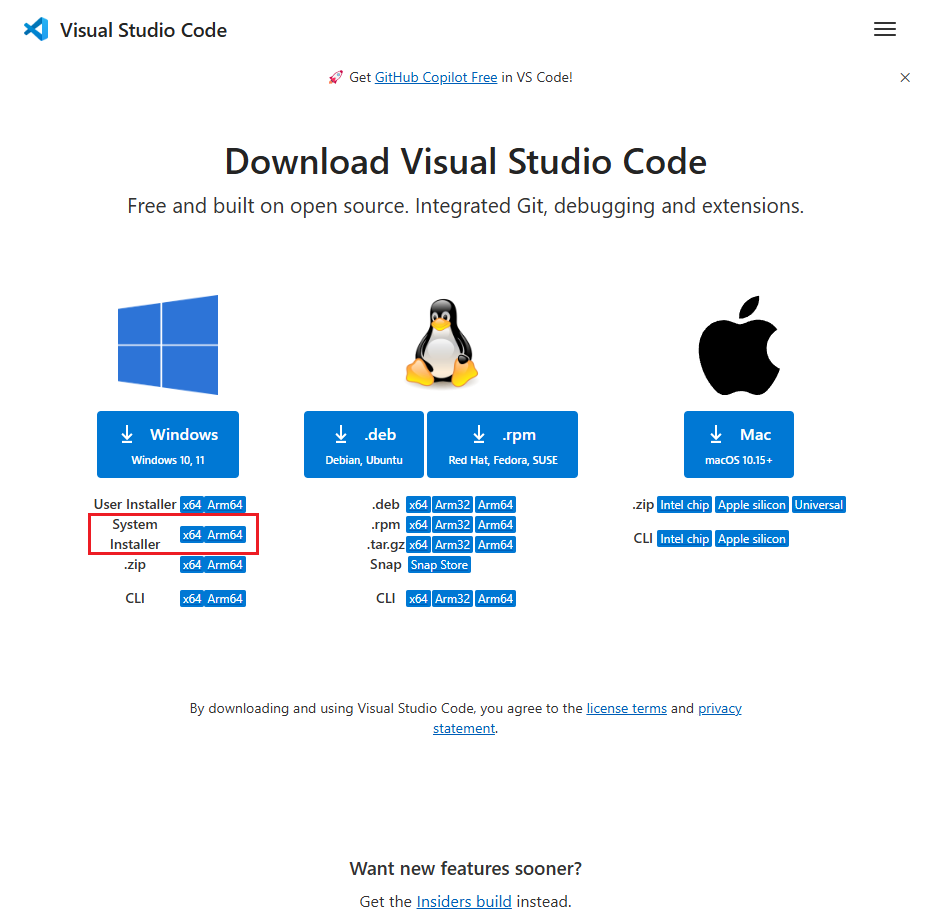Open the license terms page
Screen dimensions: 933x911
pos(626,708)
